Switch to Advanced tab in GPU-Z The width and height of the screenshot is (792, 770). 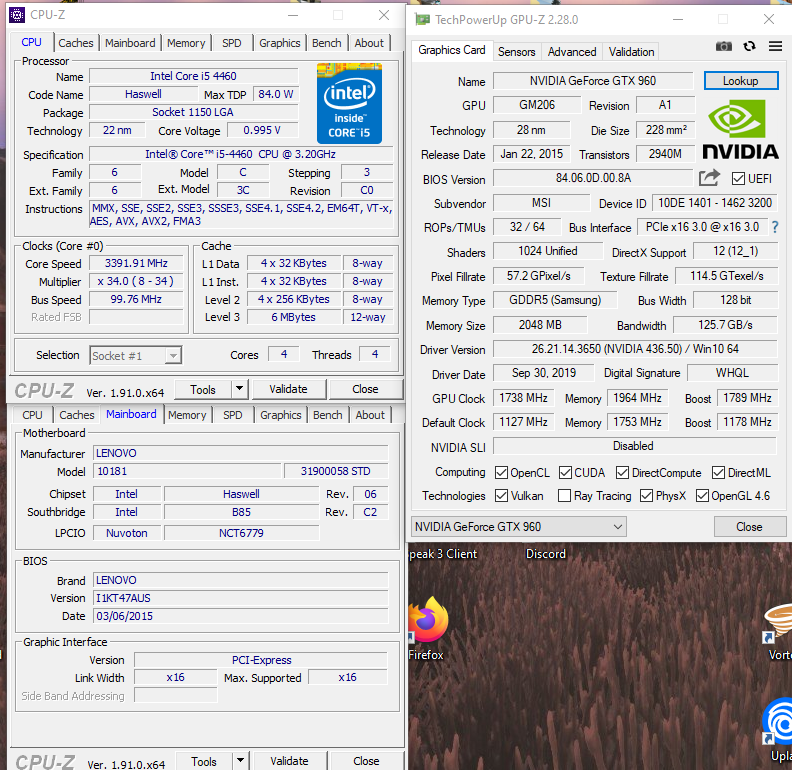pos(572,52)
